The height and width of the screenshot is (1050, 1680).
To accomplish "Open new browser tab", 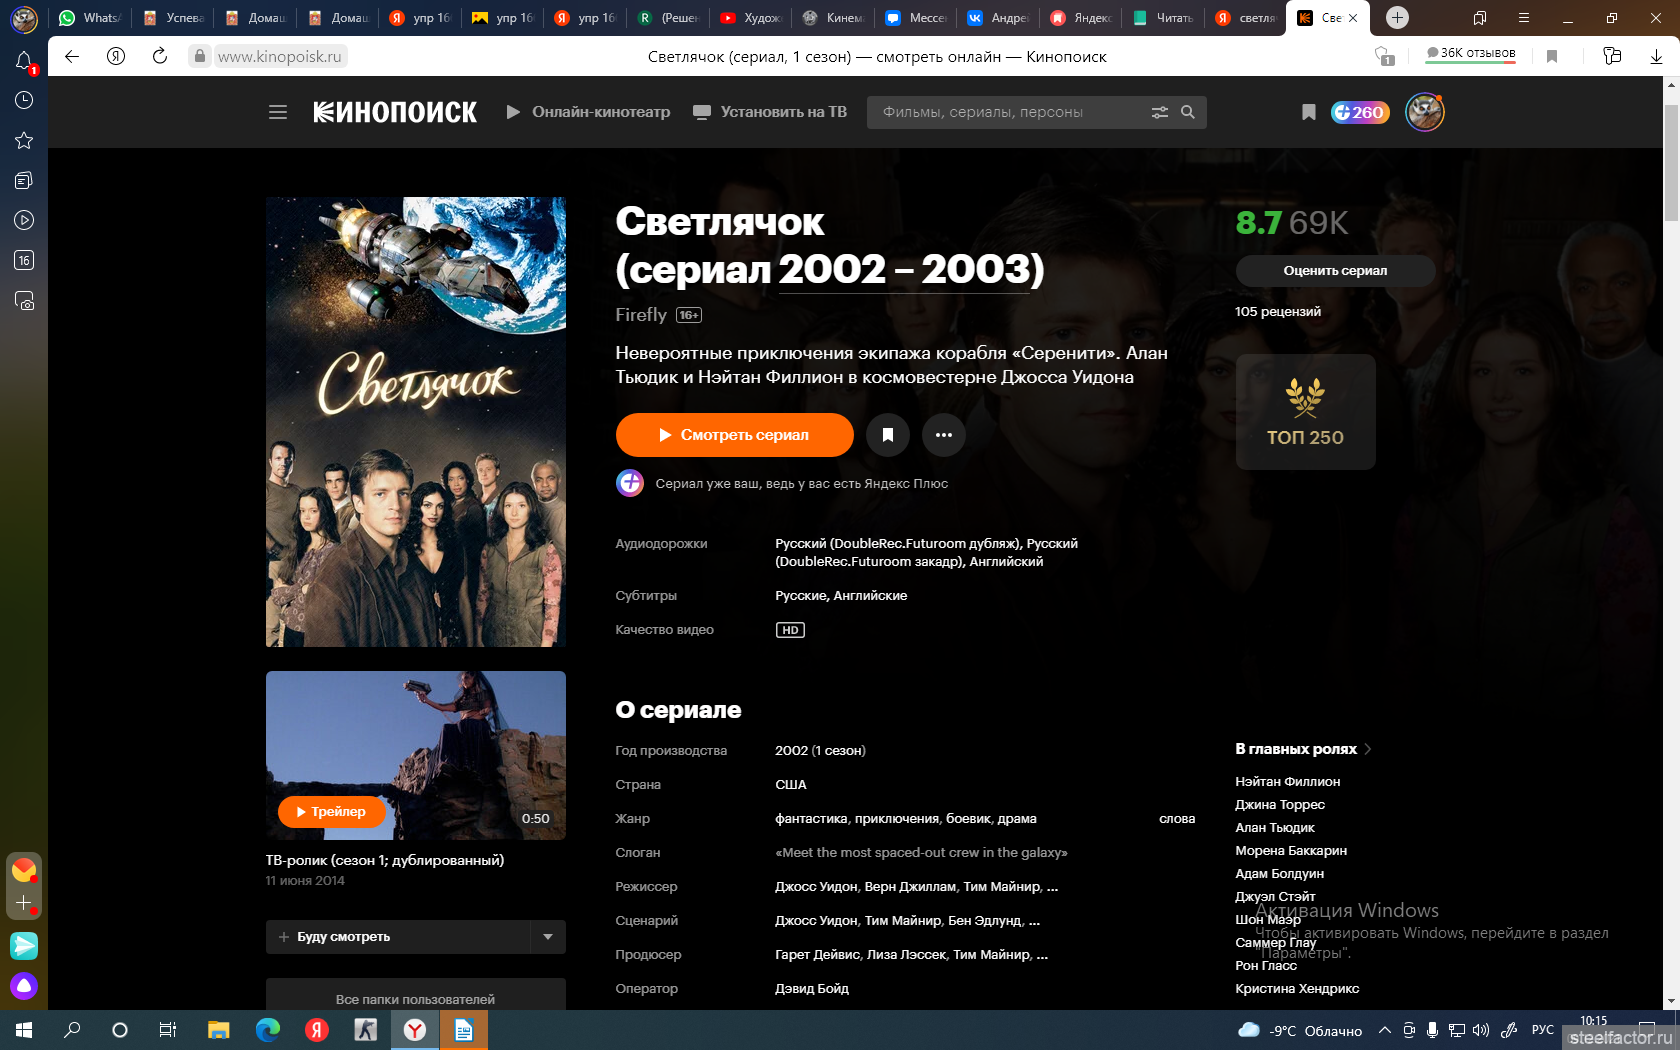I will [1397, 17].
